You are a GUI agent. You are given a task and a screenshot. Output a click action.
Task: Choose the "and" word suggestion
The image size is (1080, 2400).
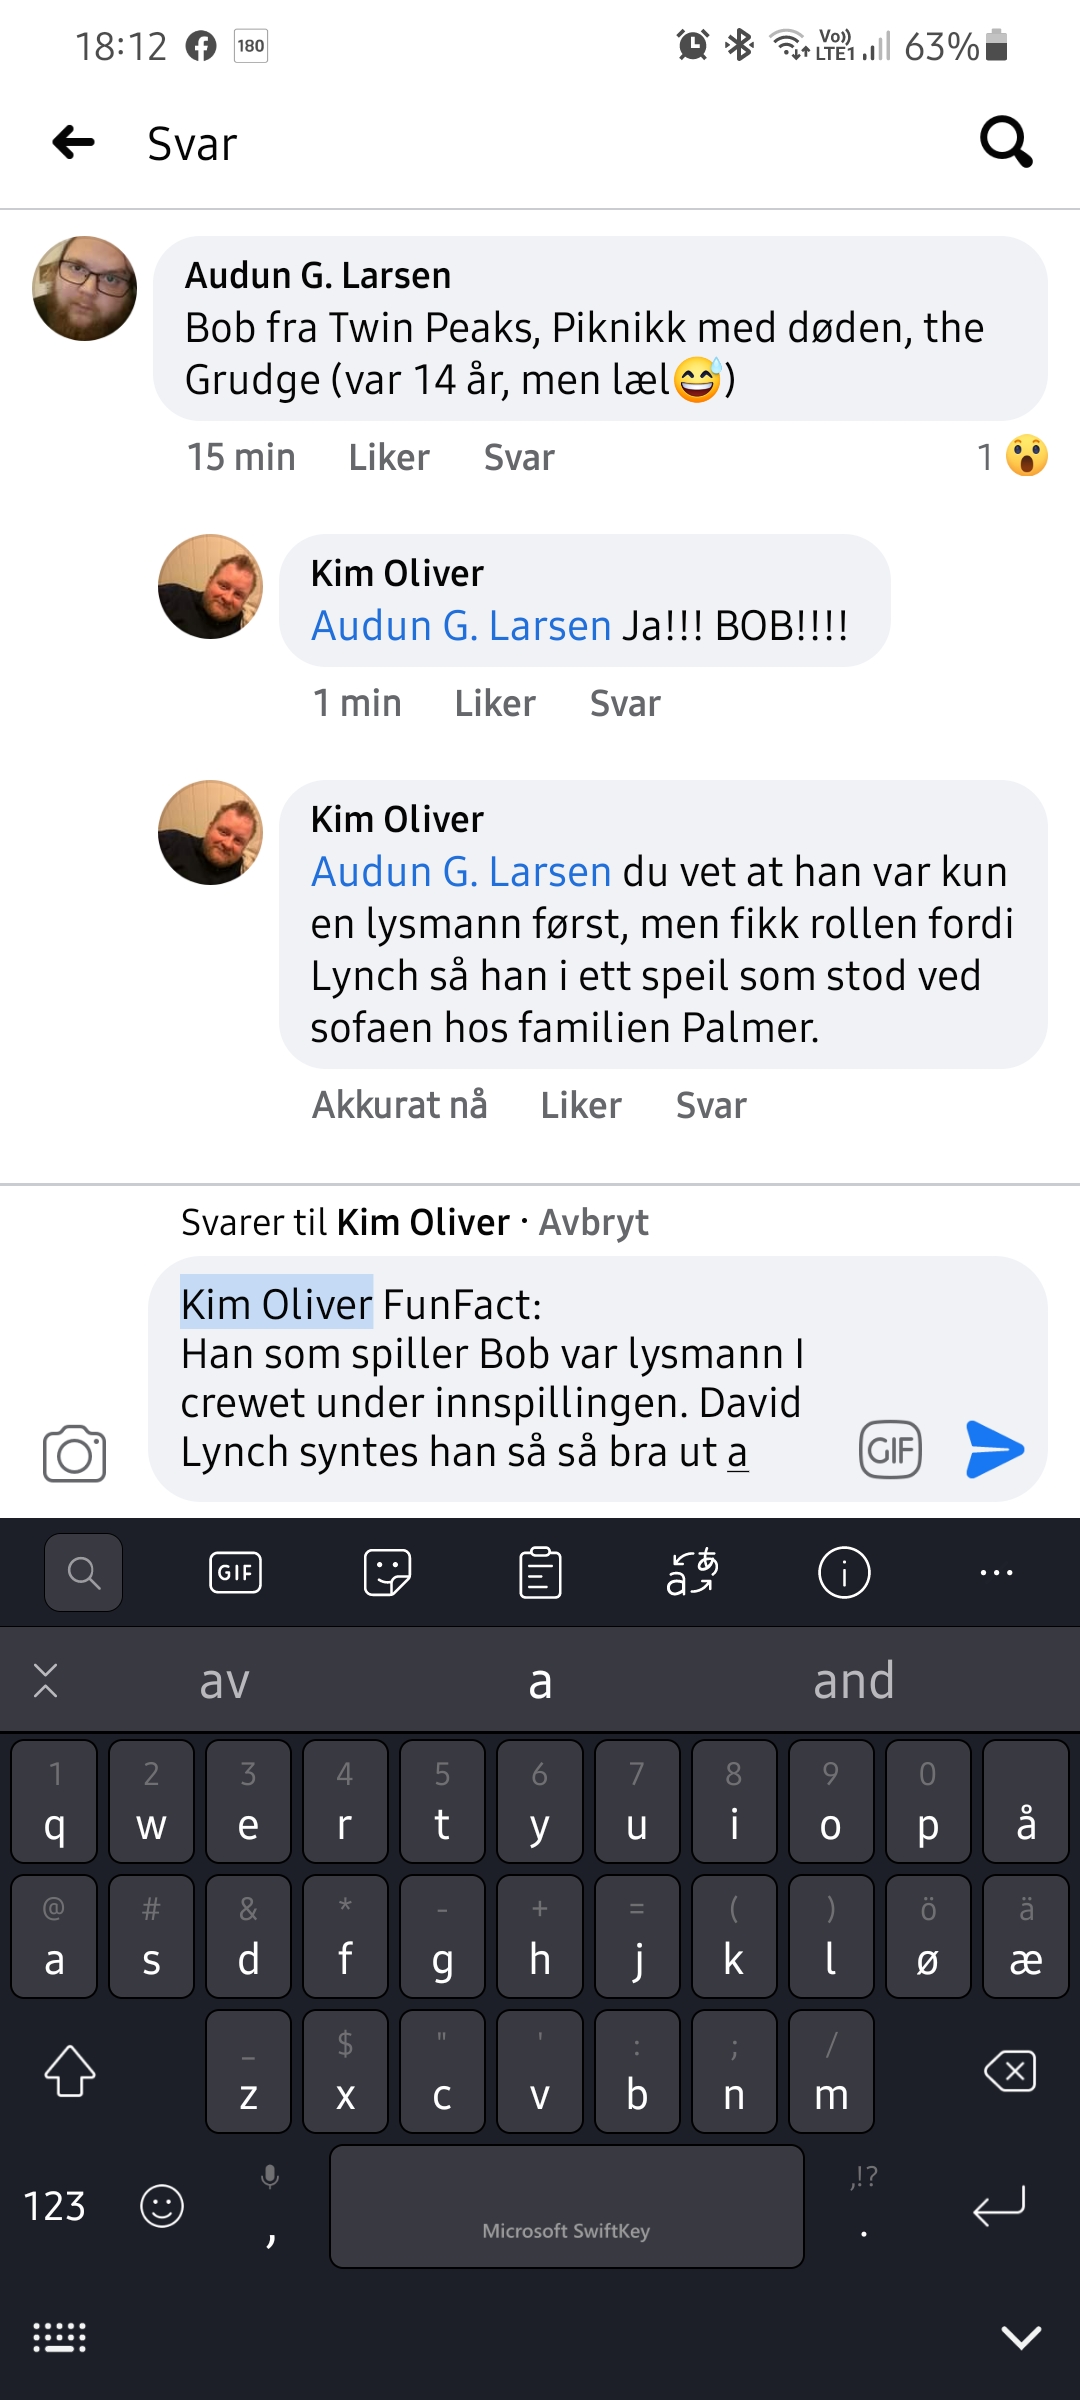853,1681
